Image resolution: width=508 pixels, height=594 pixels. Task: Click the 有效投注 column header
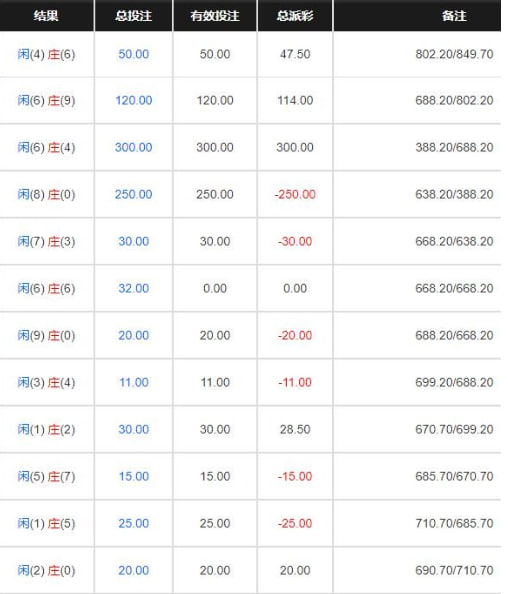pos(215,16)
